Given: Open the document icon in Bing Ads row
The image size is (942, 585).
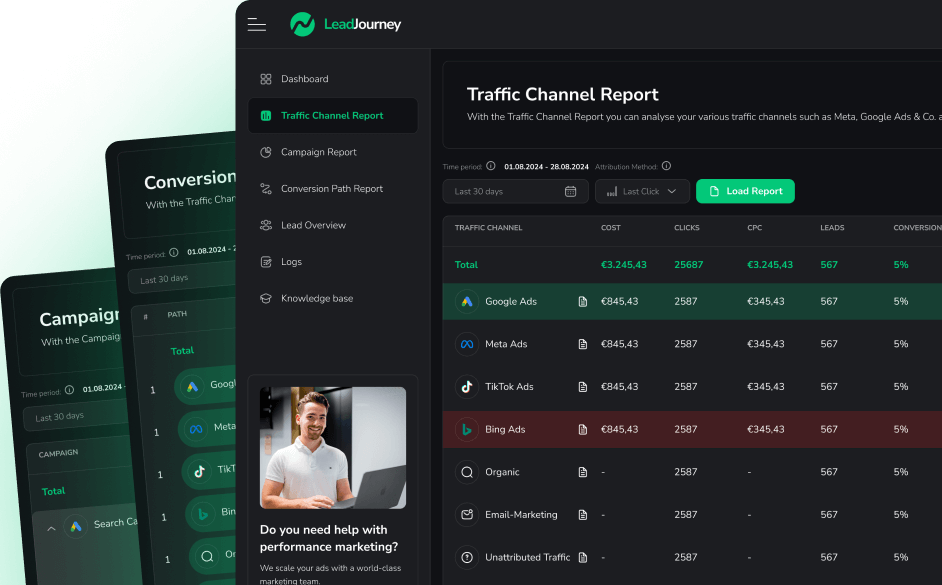Looking at the screenshot, I should pyautogui.click(x=583, y=429).
